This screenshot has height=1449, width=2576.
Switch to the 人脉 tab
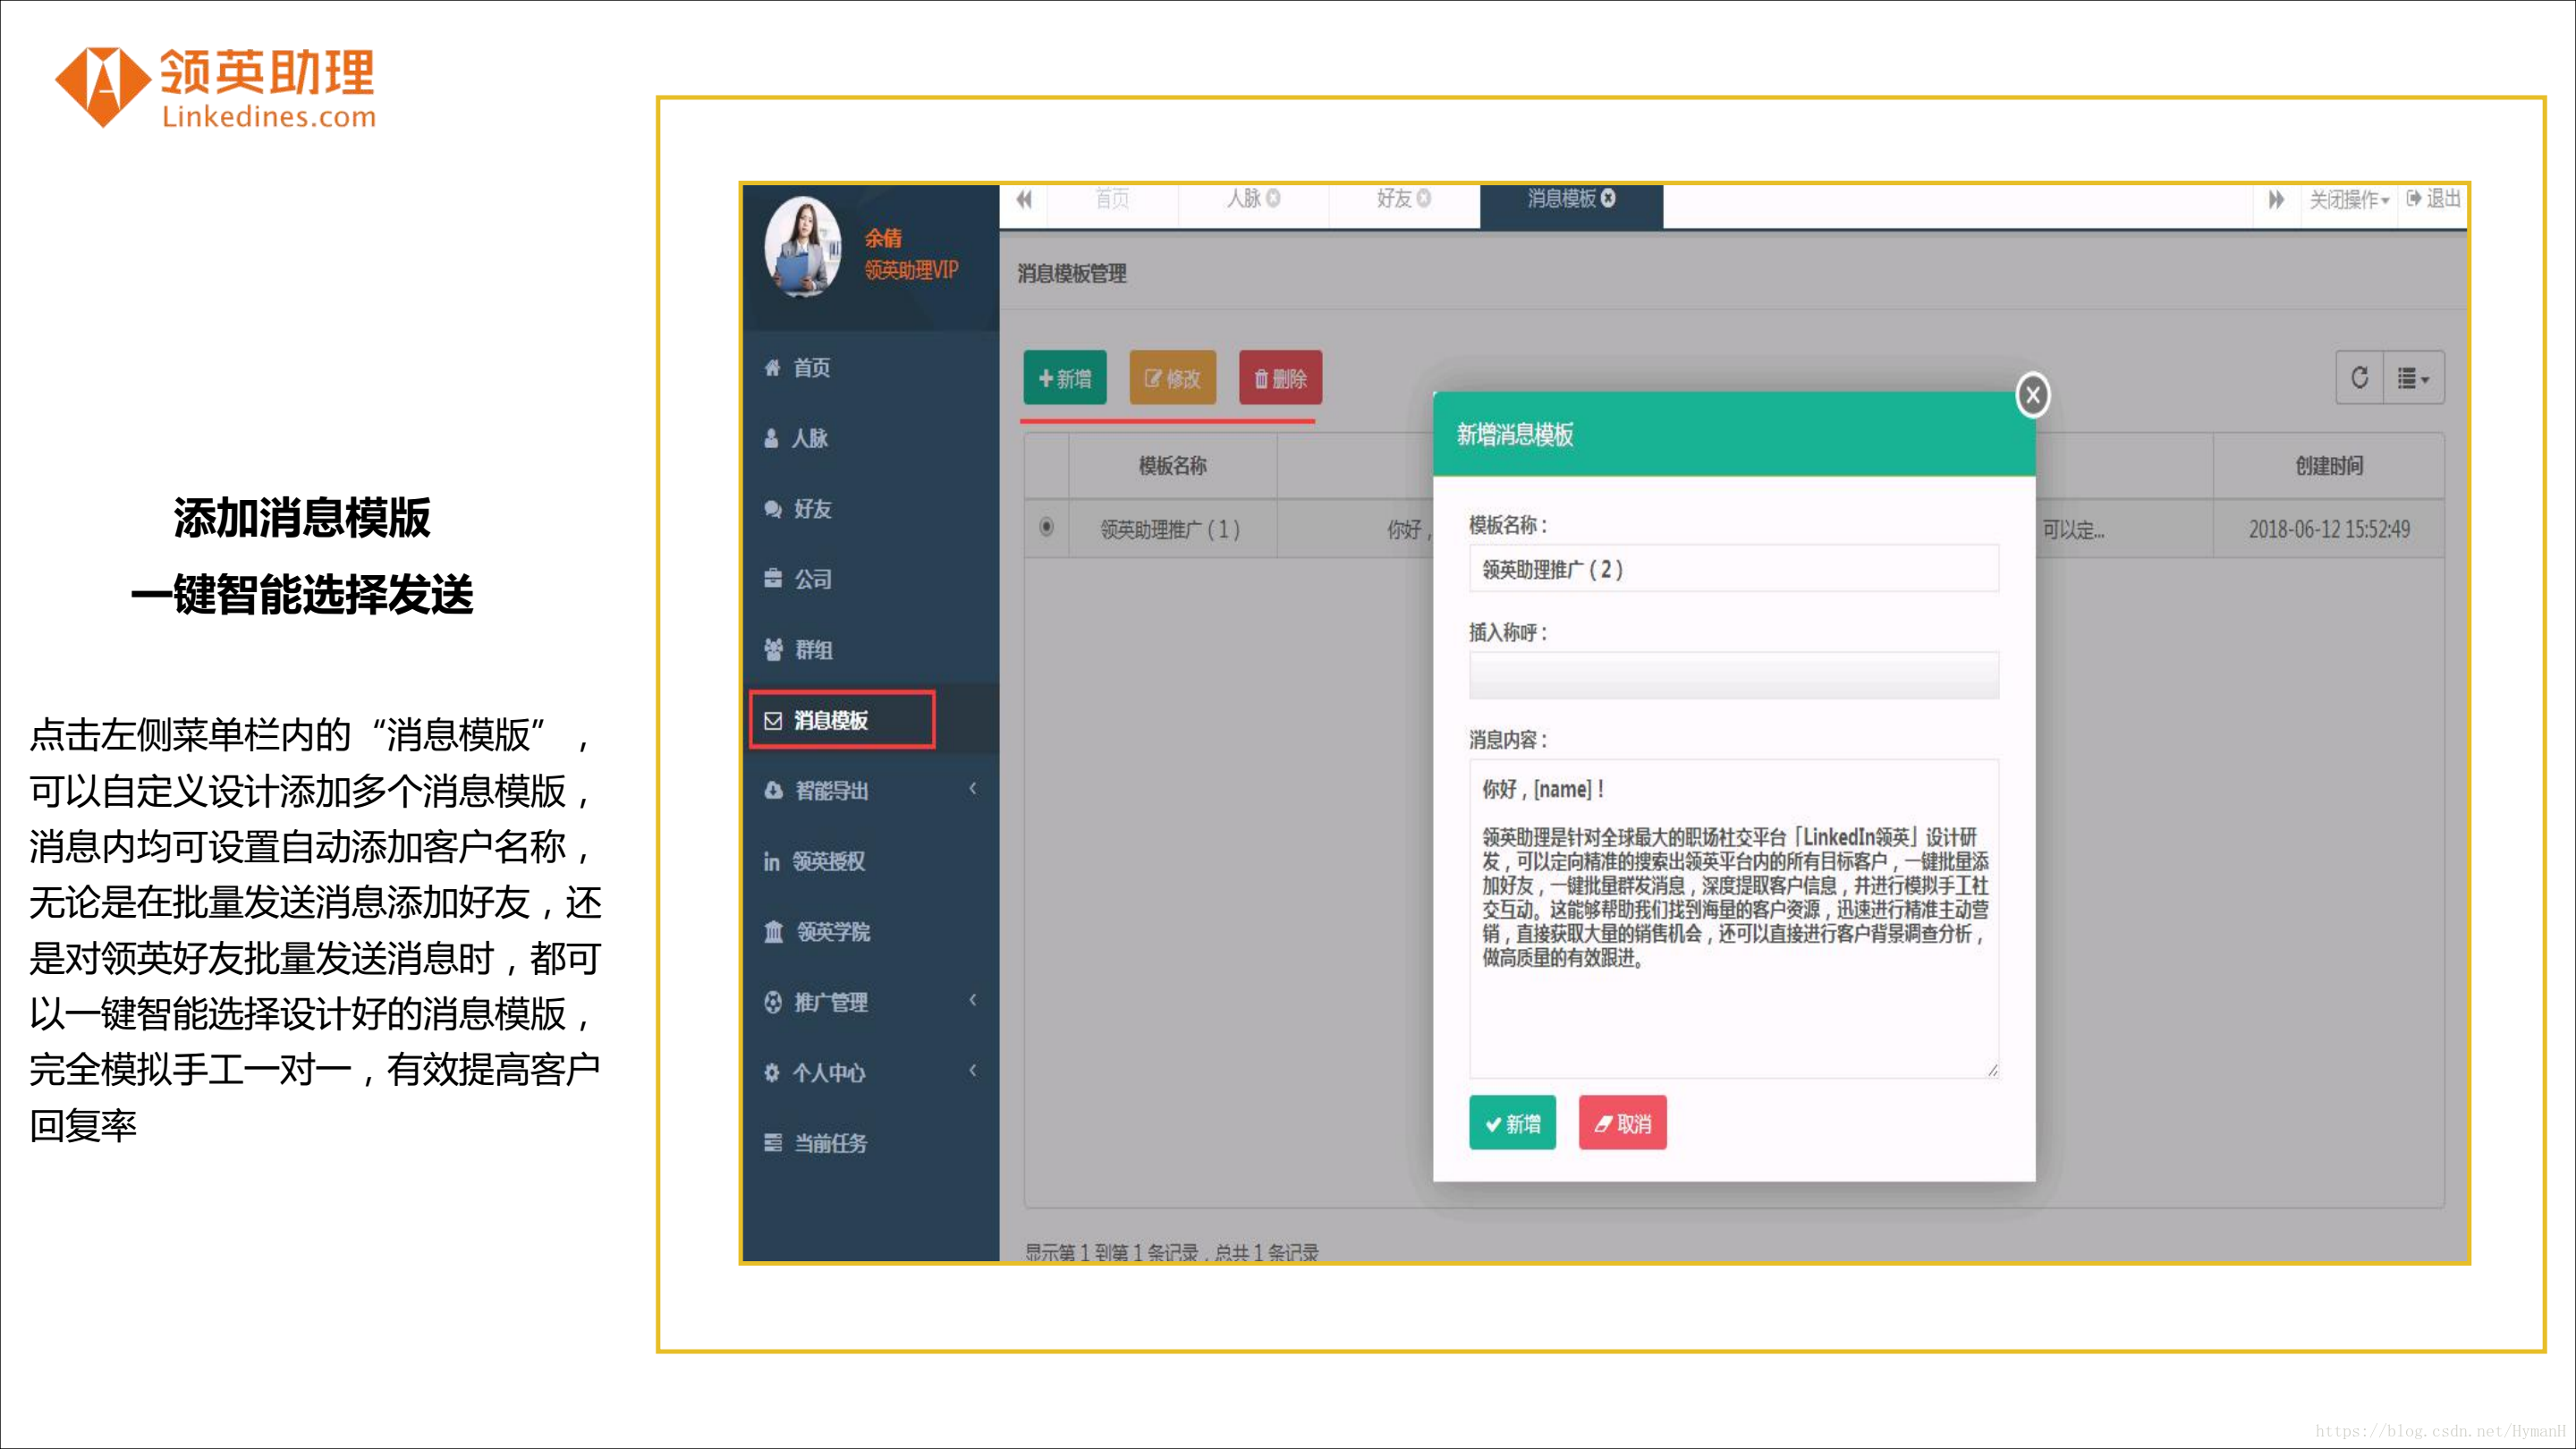tap(1244, 199)
